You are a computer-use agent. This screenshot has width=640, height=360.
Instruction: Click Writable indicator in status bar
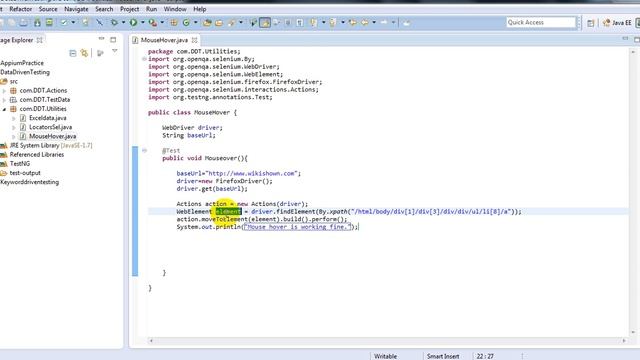pos(385,356)
